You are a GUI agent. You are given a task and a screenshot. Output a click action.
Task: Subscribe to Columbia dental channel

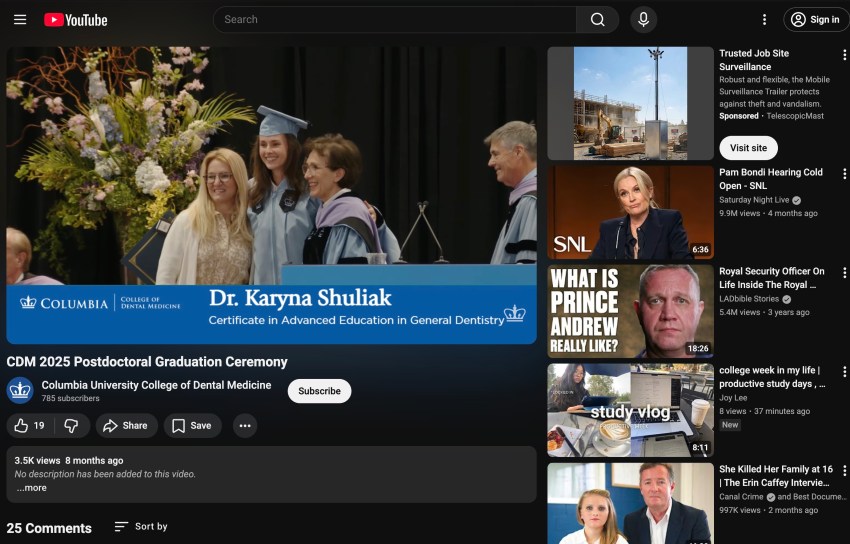coord(319,391)
